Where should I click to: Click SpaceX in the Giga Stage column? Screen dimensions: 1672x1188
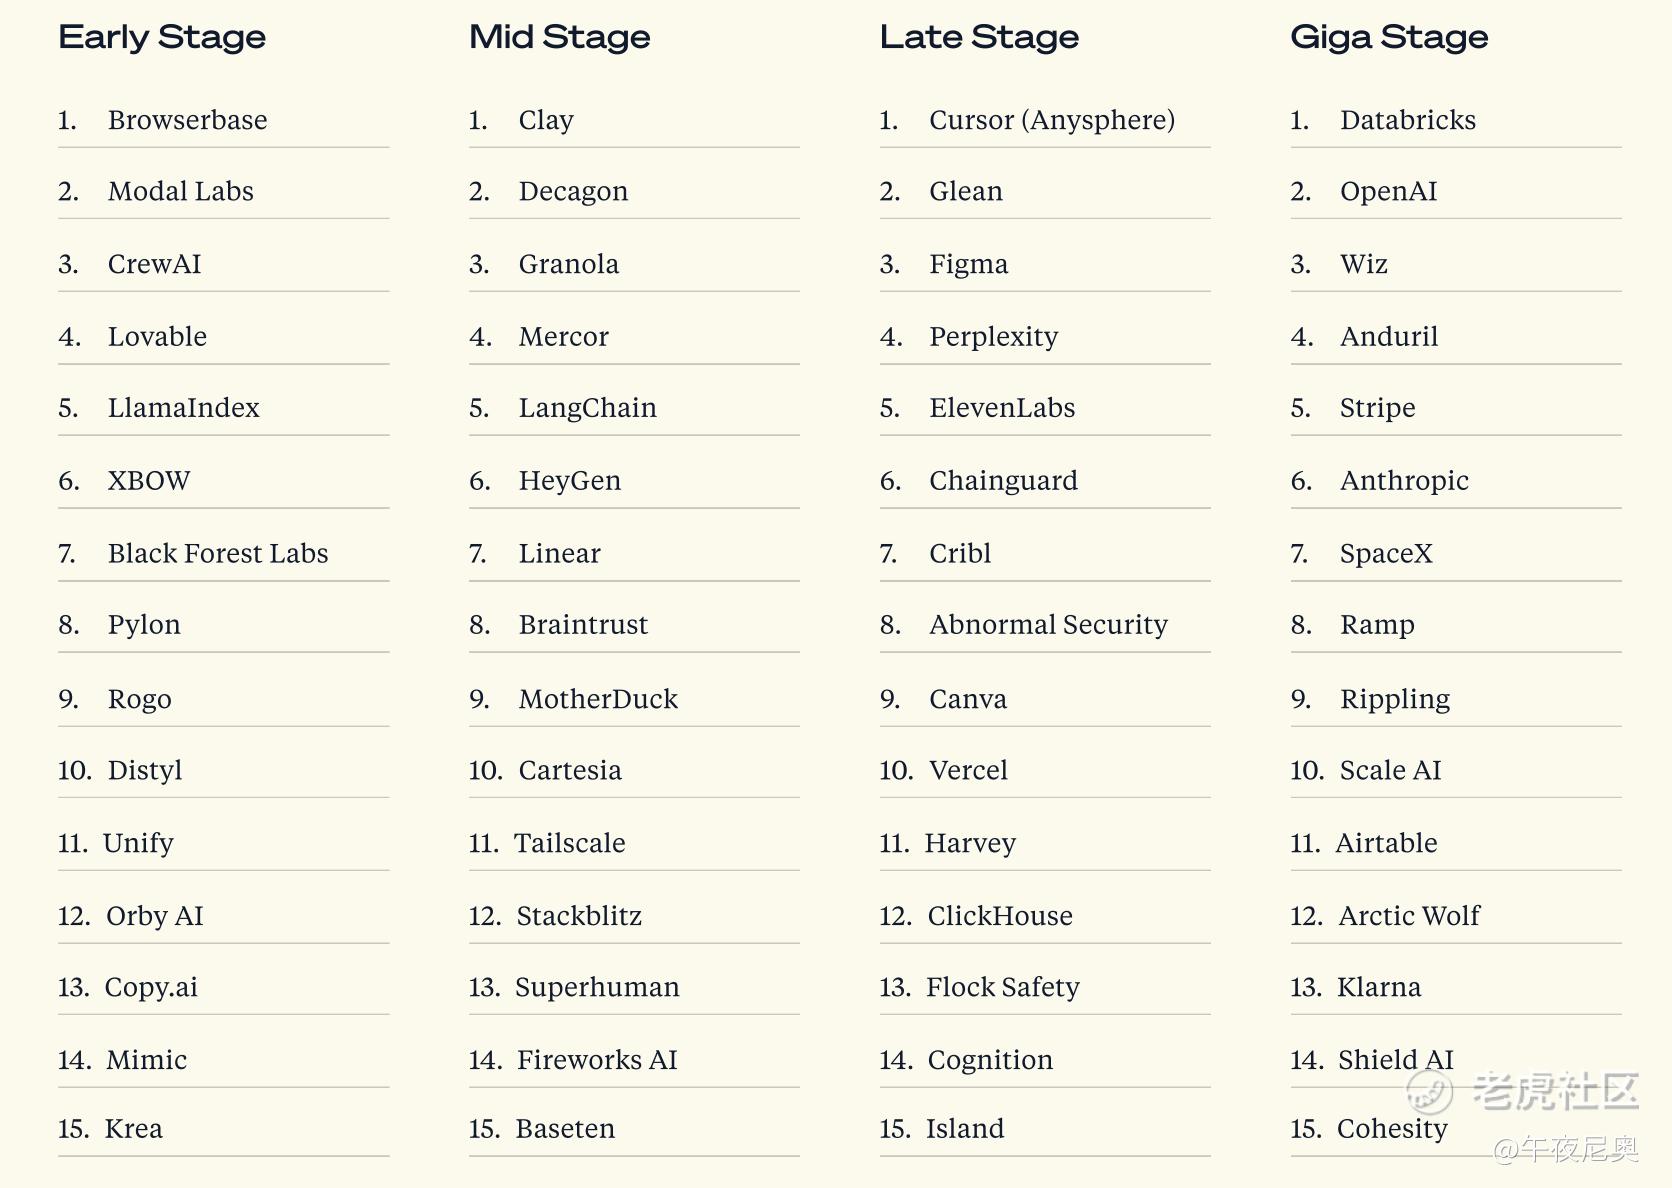coord(1386,553)
